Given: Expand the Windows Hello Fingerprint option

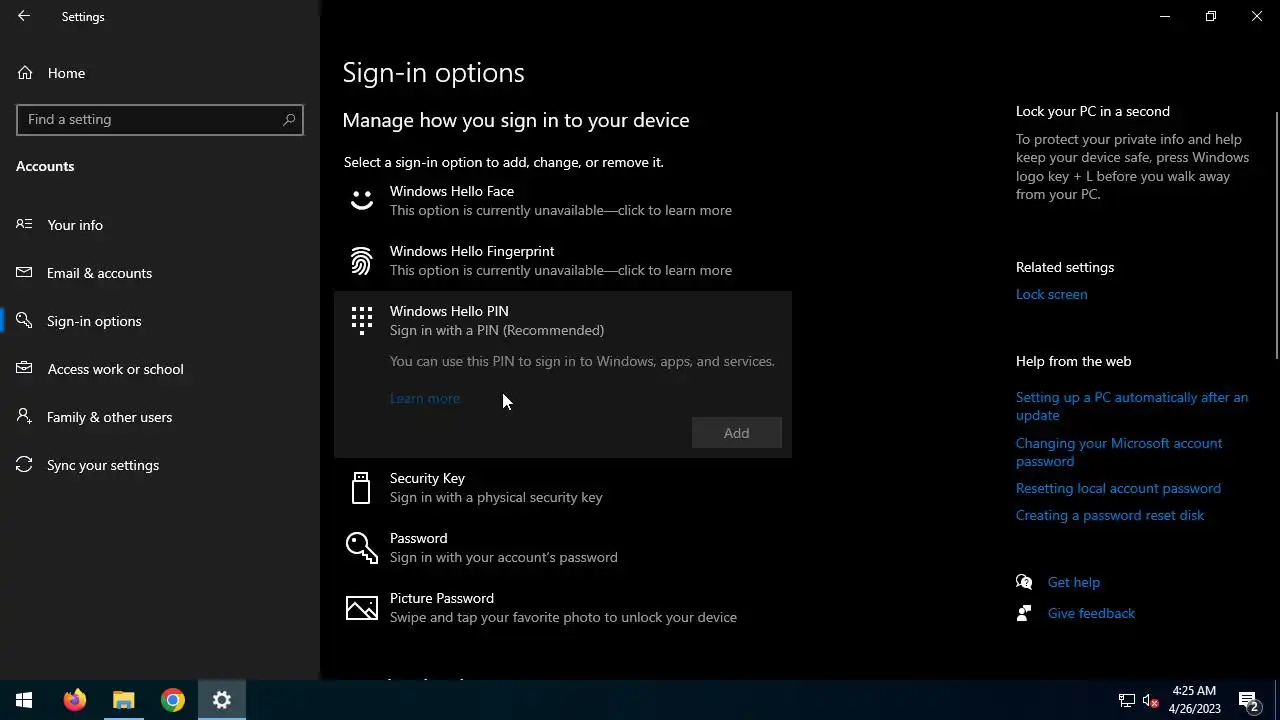Looking at the screenshot, I should 563,261.
